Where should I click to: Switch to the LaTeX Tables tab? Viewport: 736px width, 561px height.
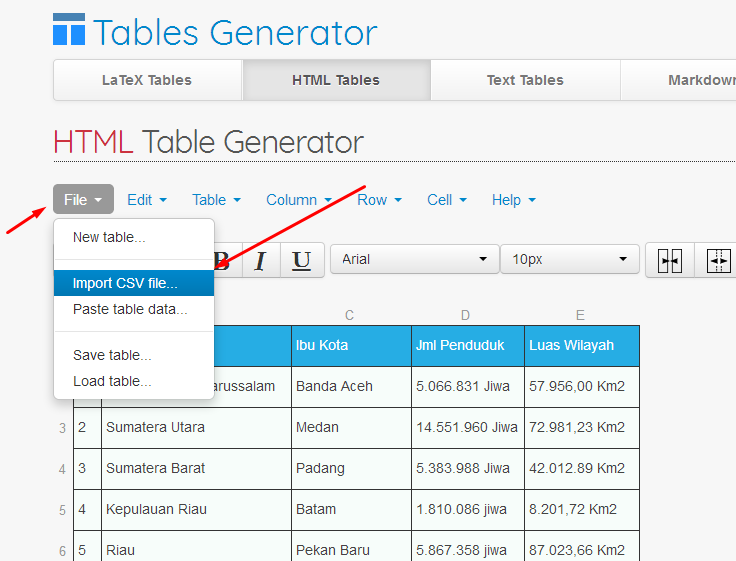[147, 80]
